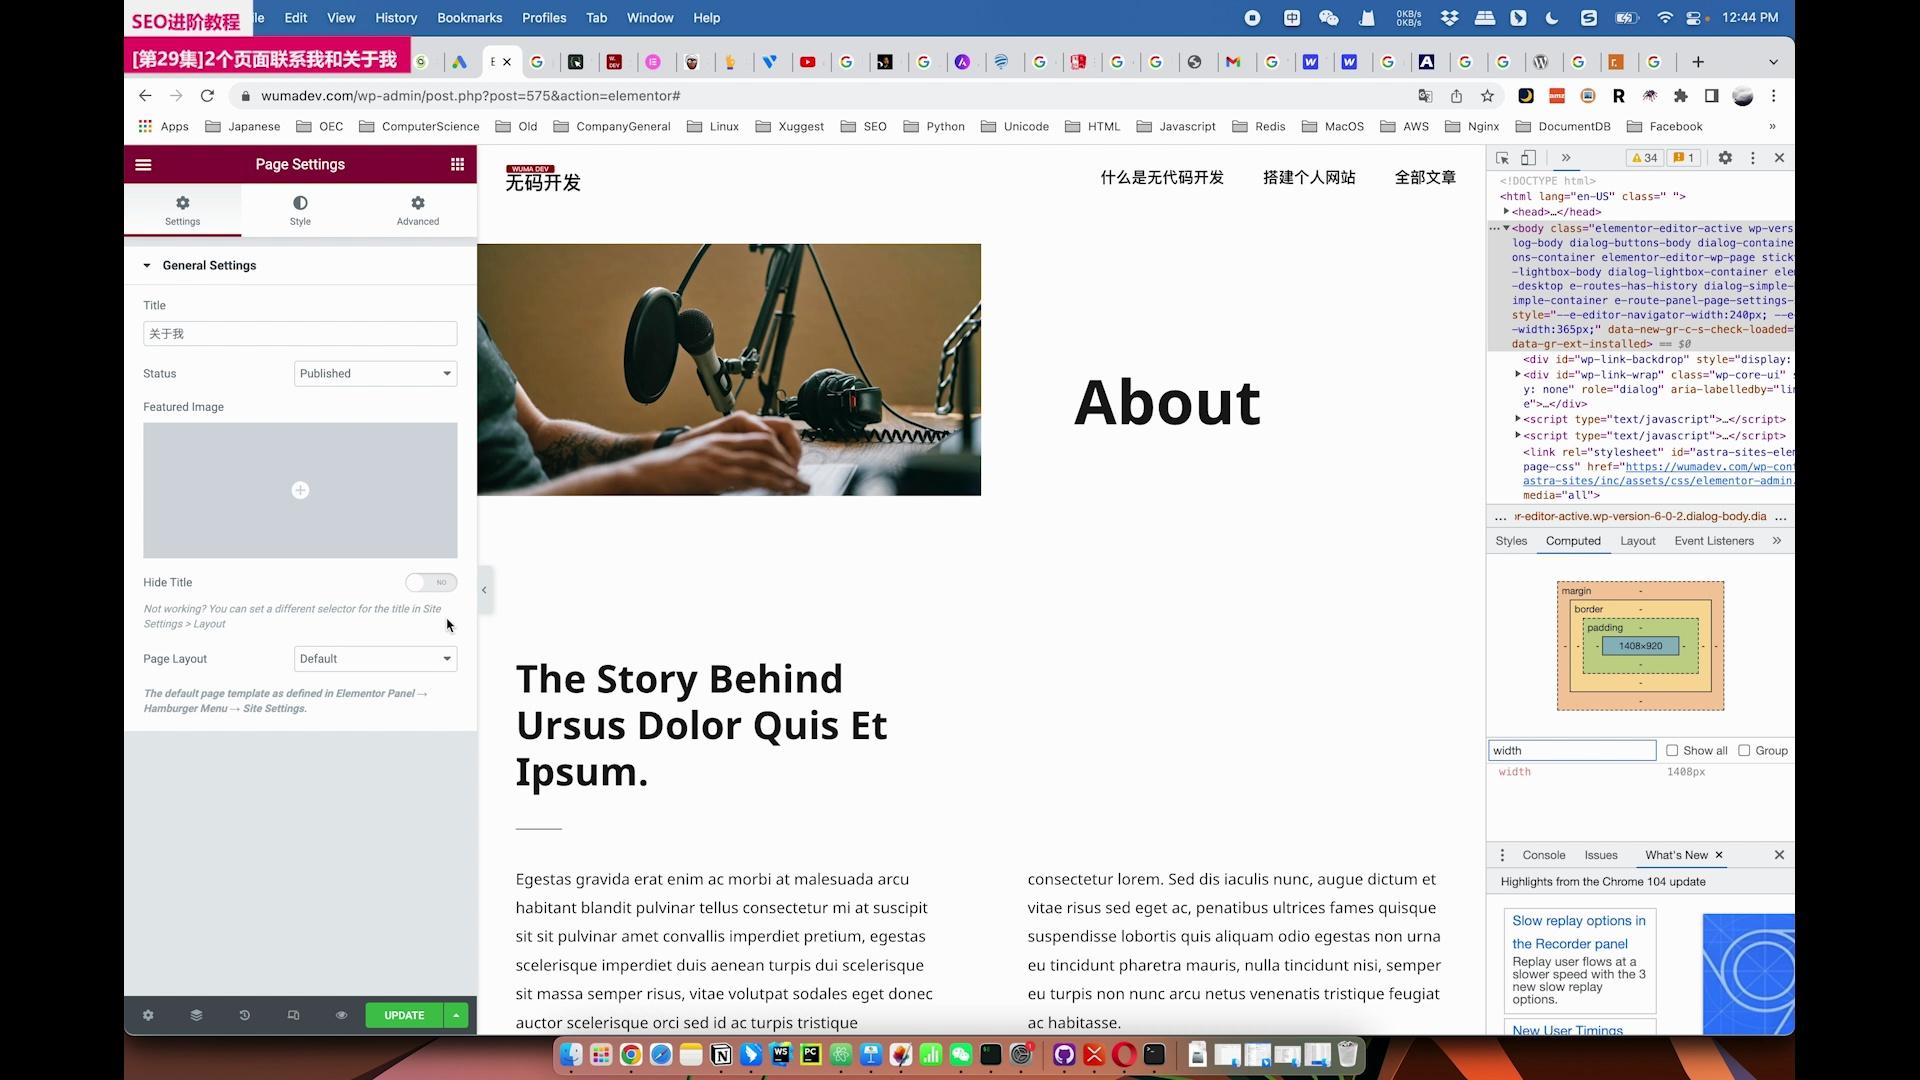Expand the tab search chevron
1920x1080 pixels.
click(1773, 62)
